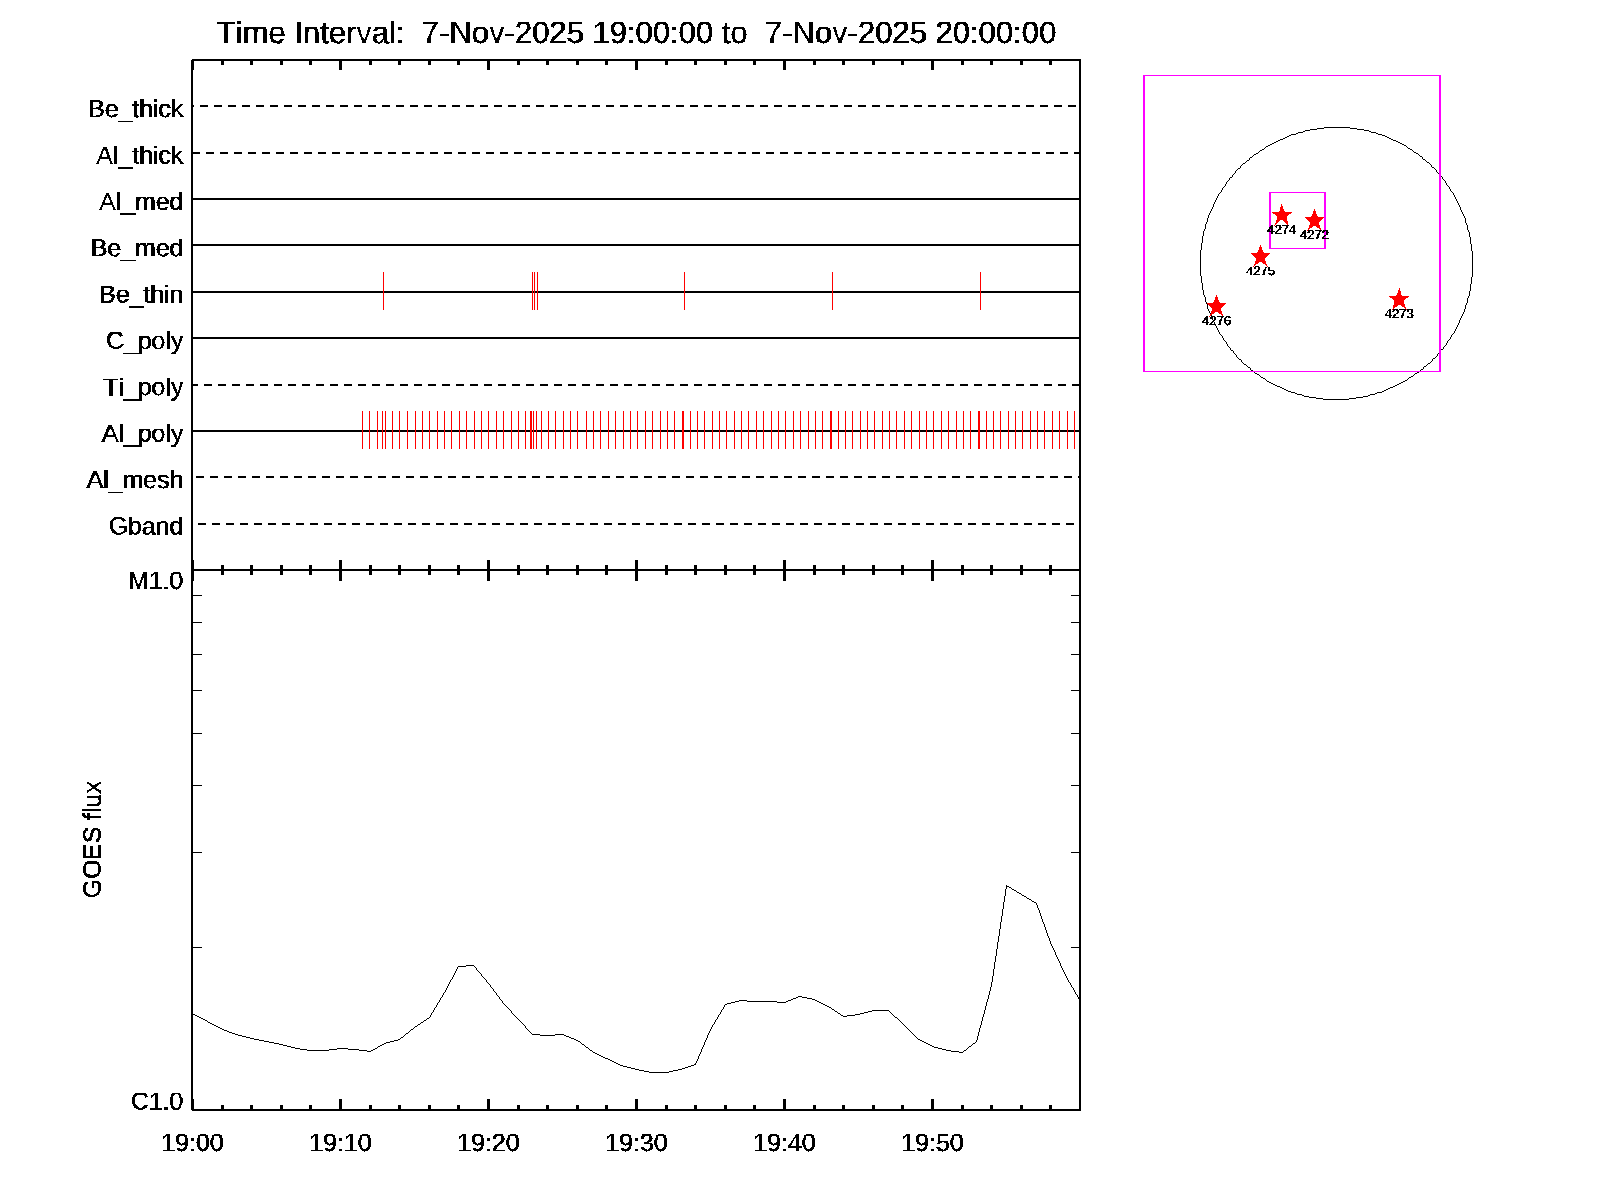Viewport: 1600px width, 1200px height.
Task: Click the red star for region 4273
Action: (1399, 299)
